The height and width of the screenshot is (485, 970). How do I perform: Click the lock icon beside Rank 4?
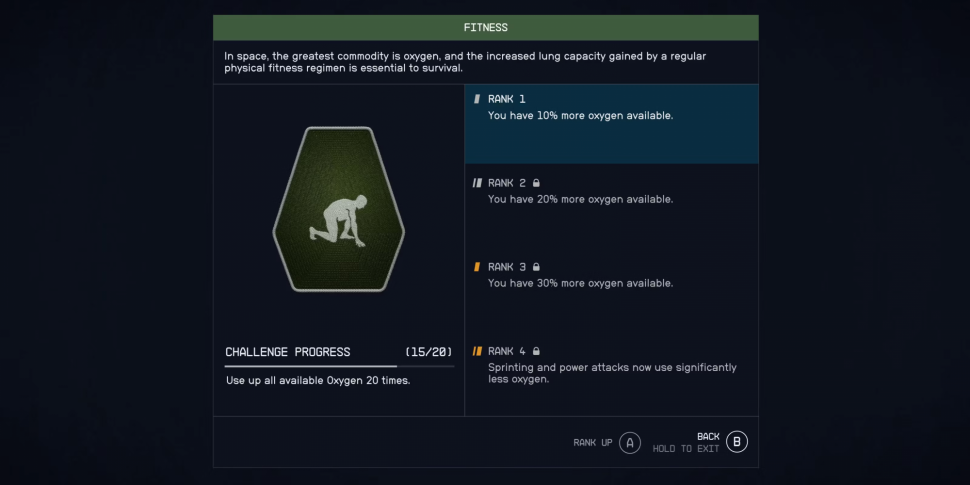point(537,351)
